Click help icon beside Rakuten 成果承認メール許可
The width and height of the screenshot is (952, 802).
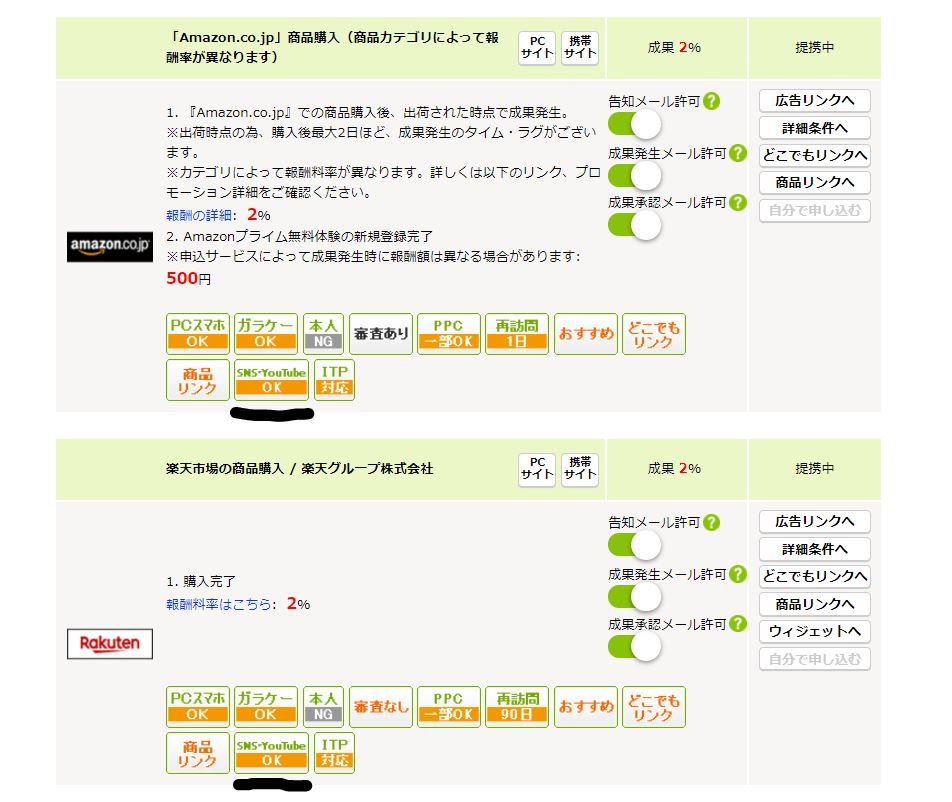pyautogui.click(x=738, y=624)
